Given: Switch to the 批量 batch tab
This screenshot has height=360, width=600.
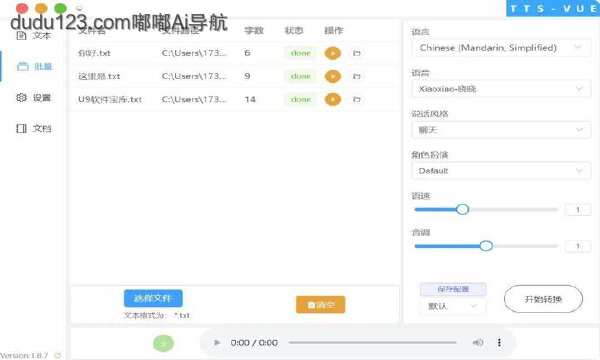Looking at the screenshot, I should (x=34, y=67).
